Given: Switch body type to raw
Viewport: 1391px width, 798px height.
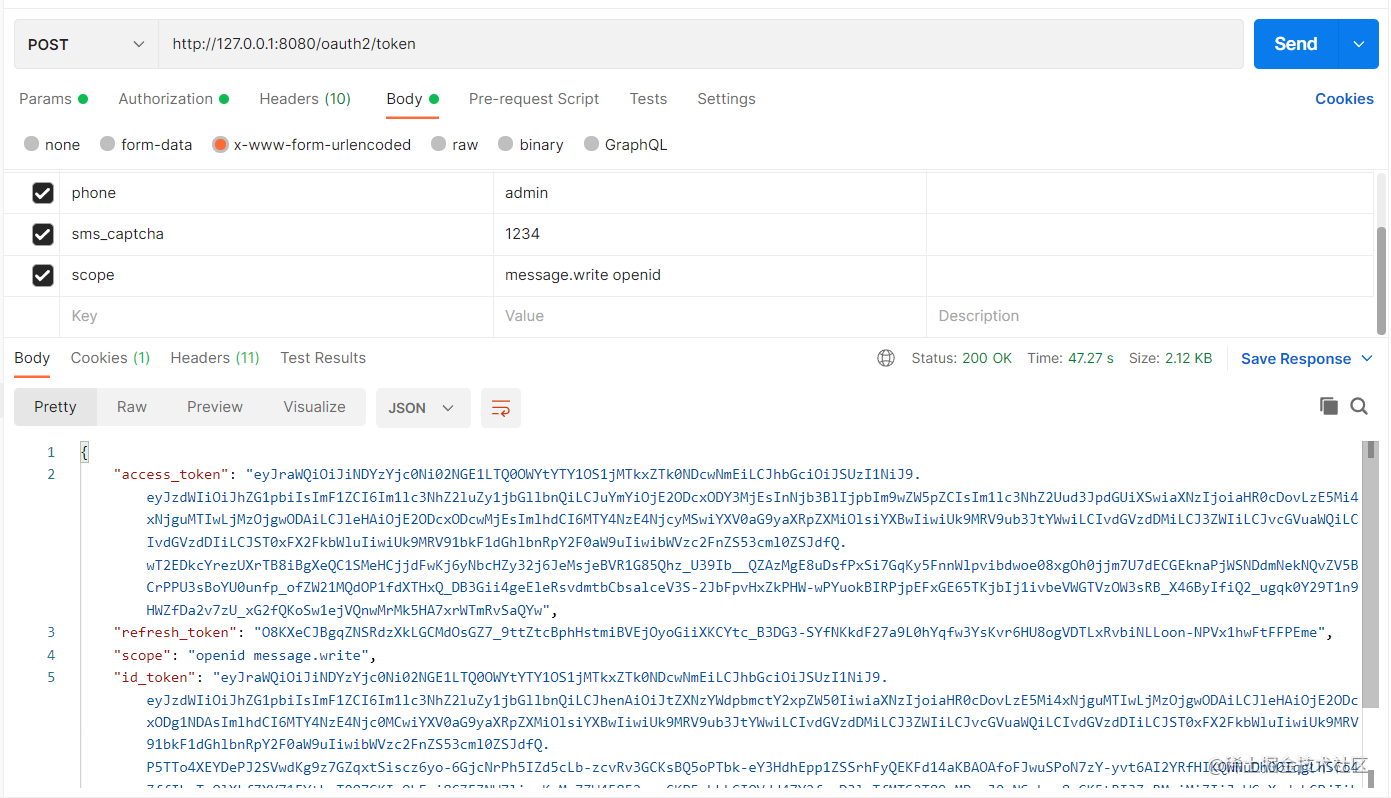Looking at the screenshot, I should pos(439,144).
